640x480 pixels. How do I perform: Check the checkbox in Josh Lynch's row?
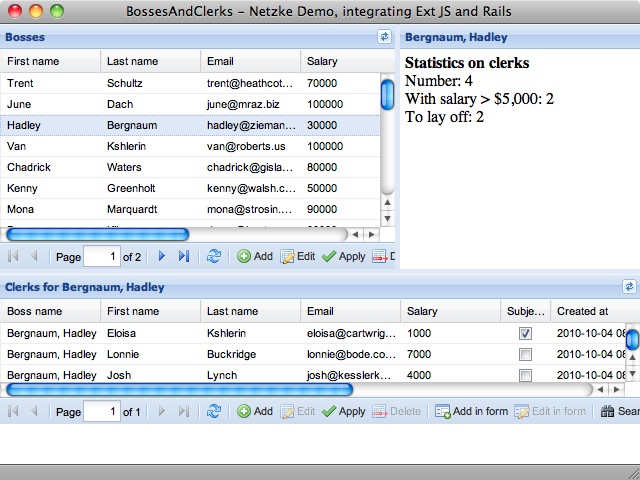coord(525,375)
